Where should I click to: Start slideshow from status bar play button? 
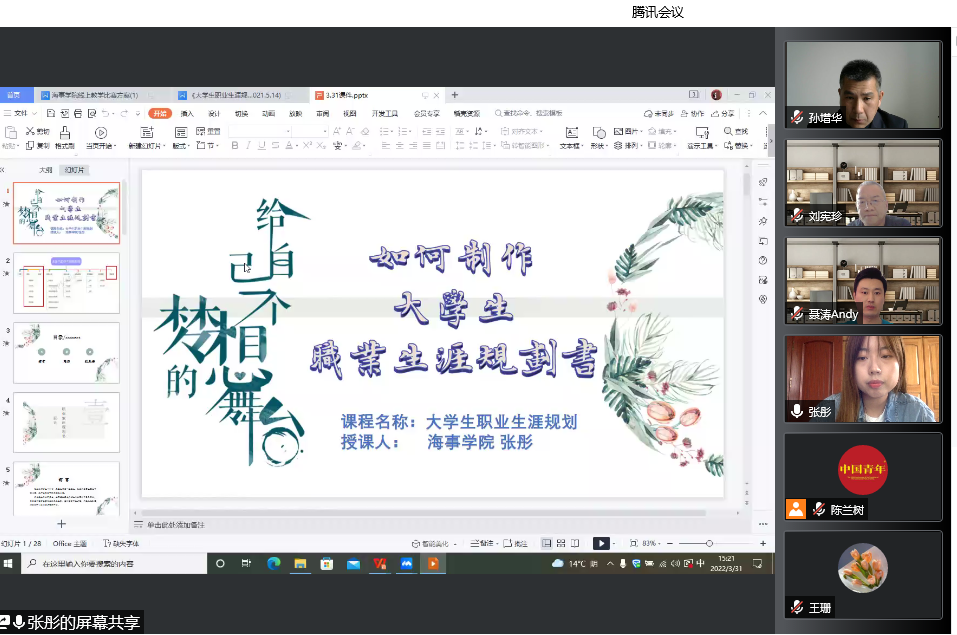point(601,543)
